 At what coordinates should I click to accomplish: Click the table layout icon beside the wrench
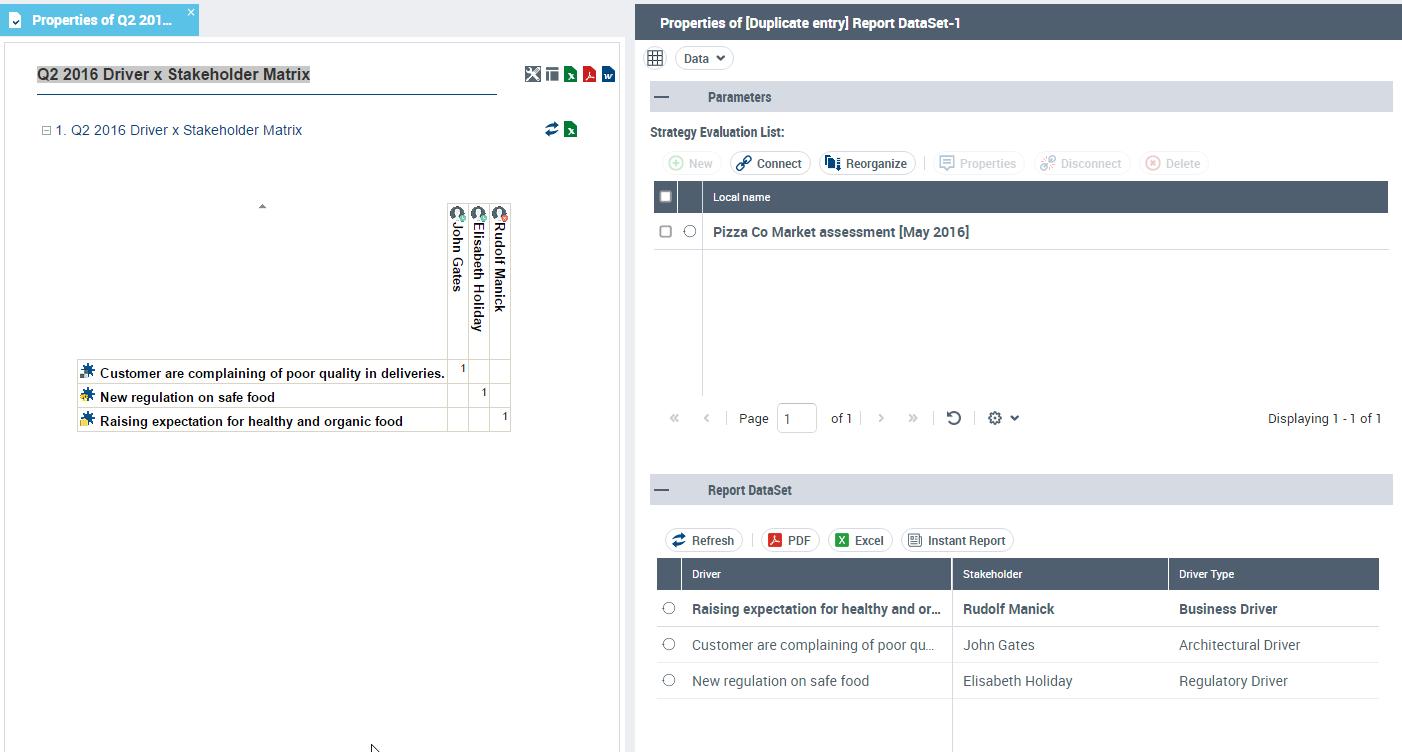point(552,74)
